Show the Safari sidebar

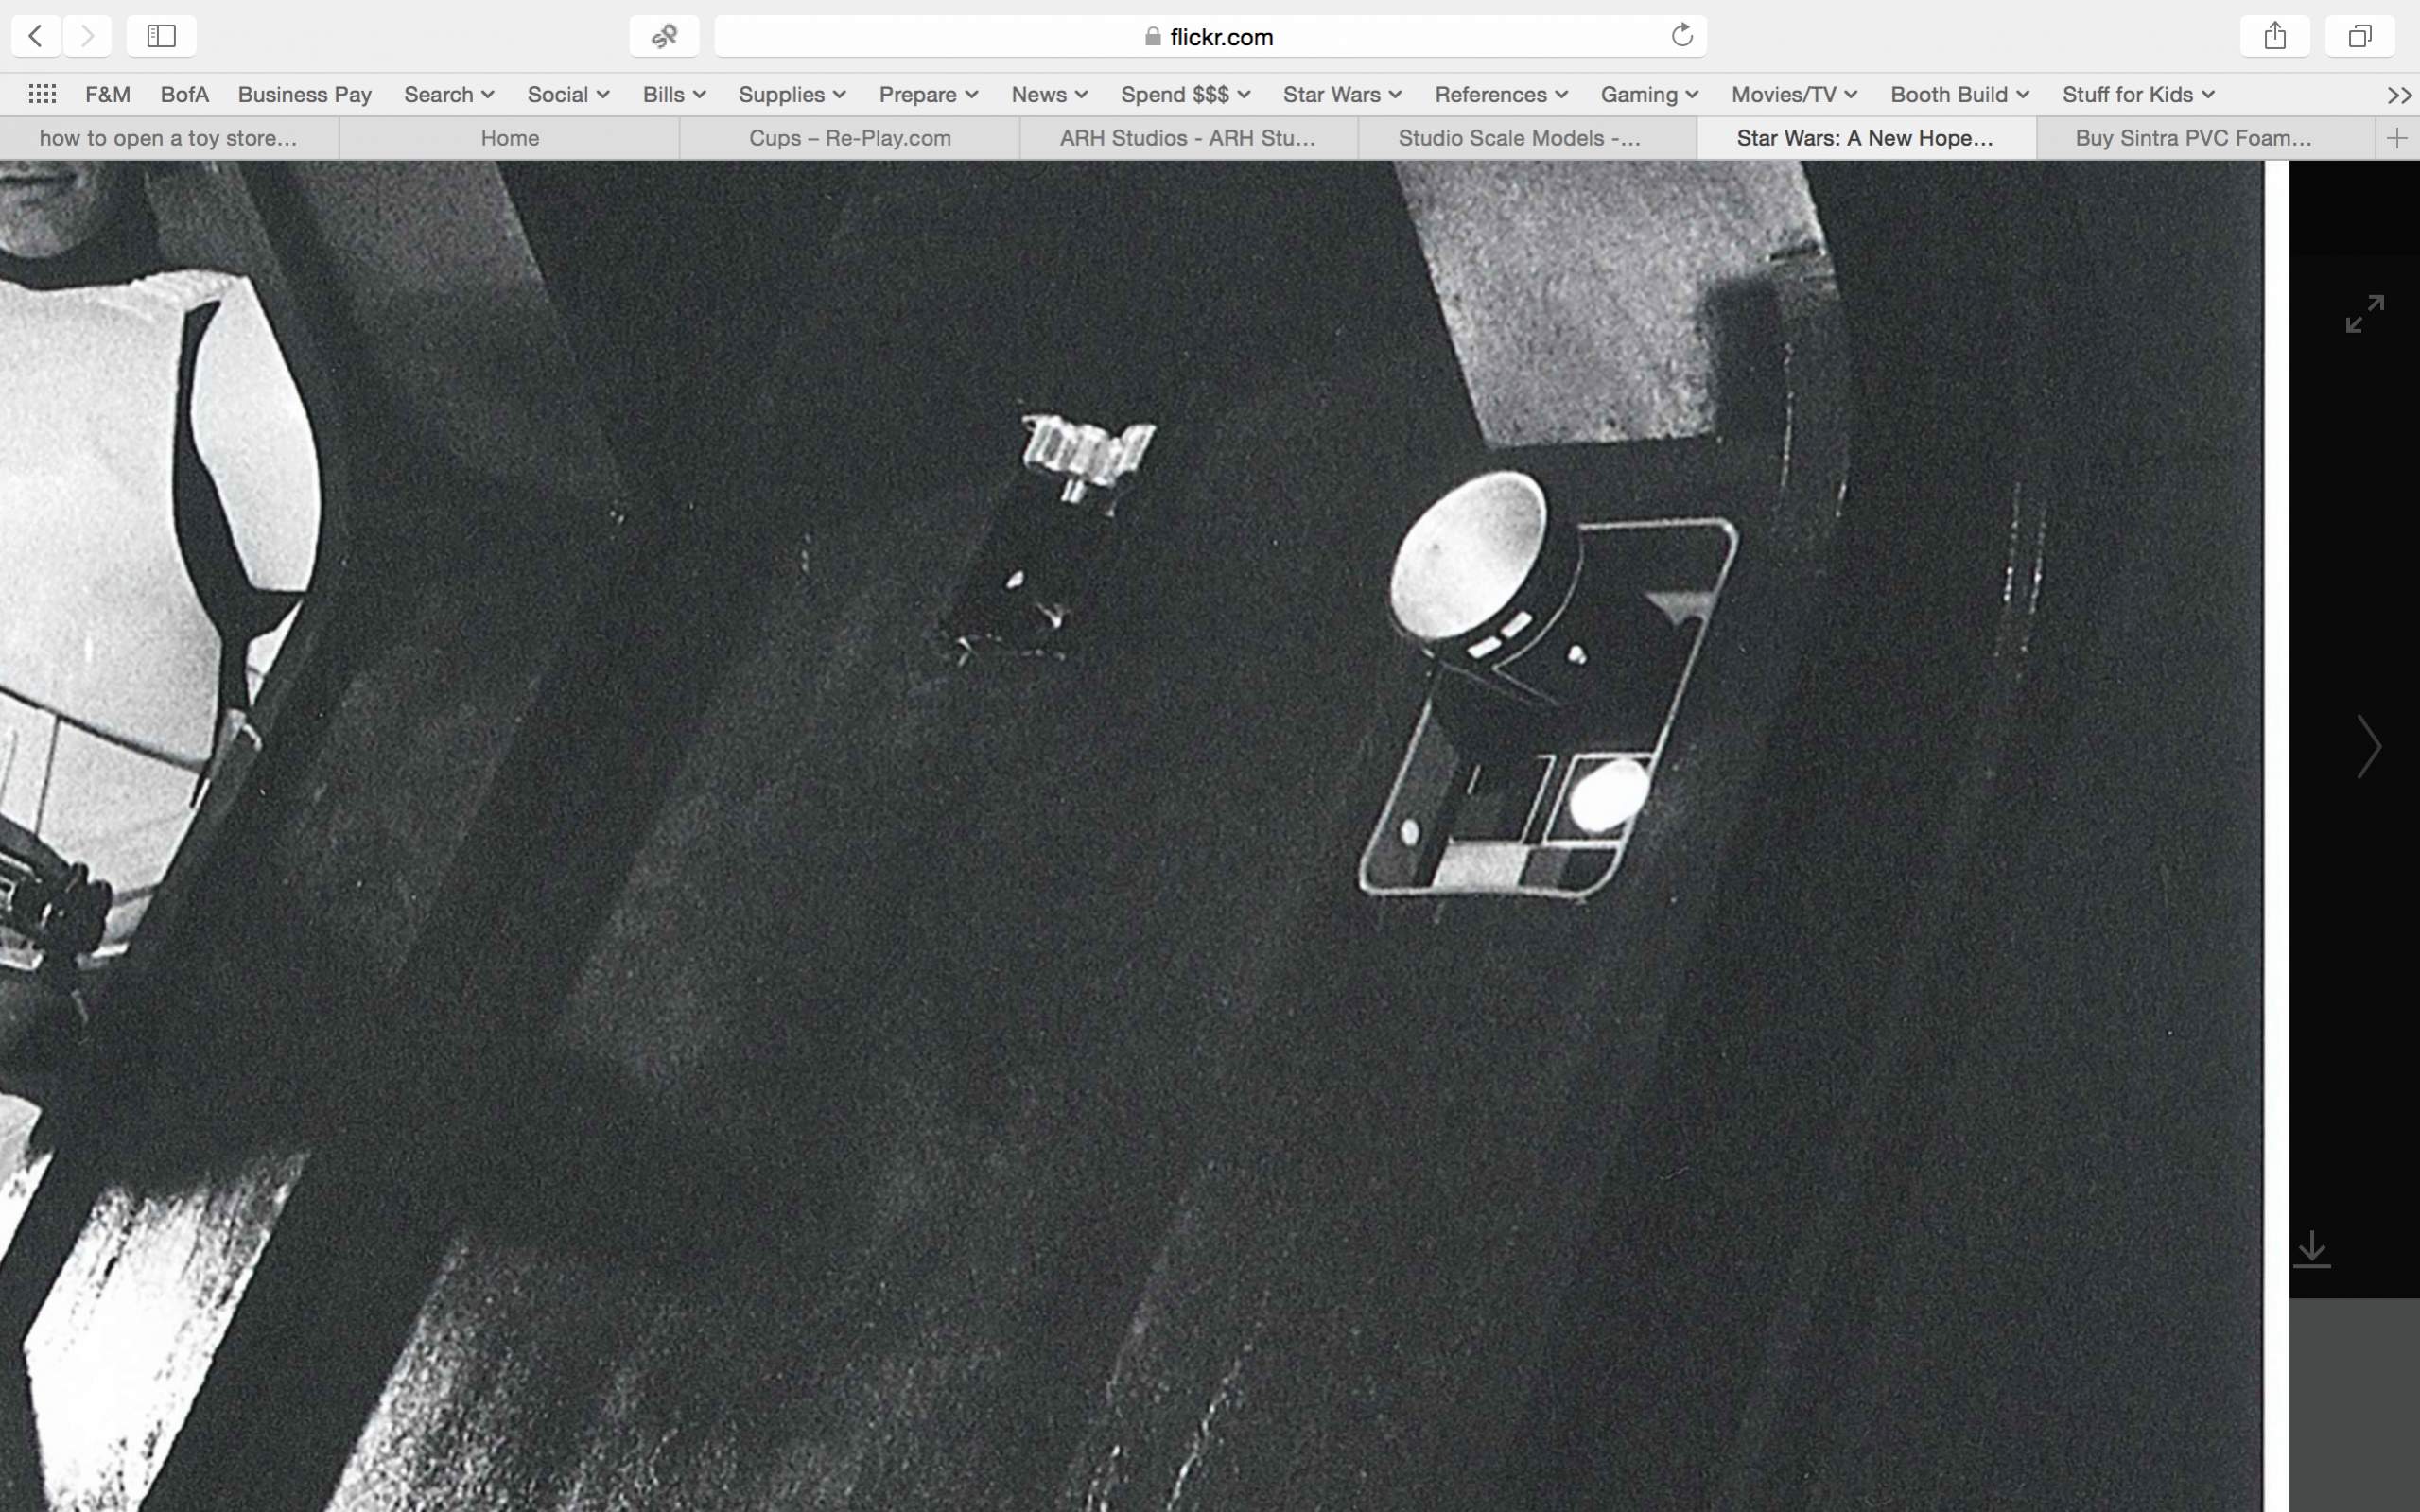click(161, 36)
